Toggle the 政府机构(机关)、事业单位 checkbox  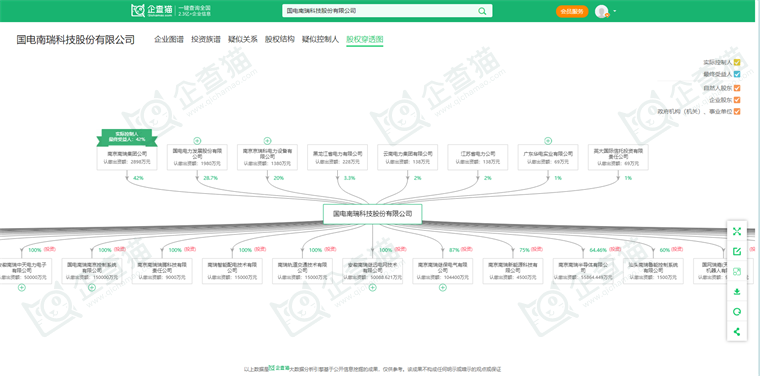pos(737,111)
